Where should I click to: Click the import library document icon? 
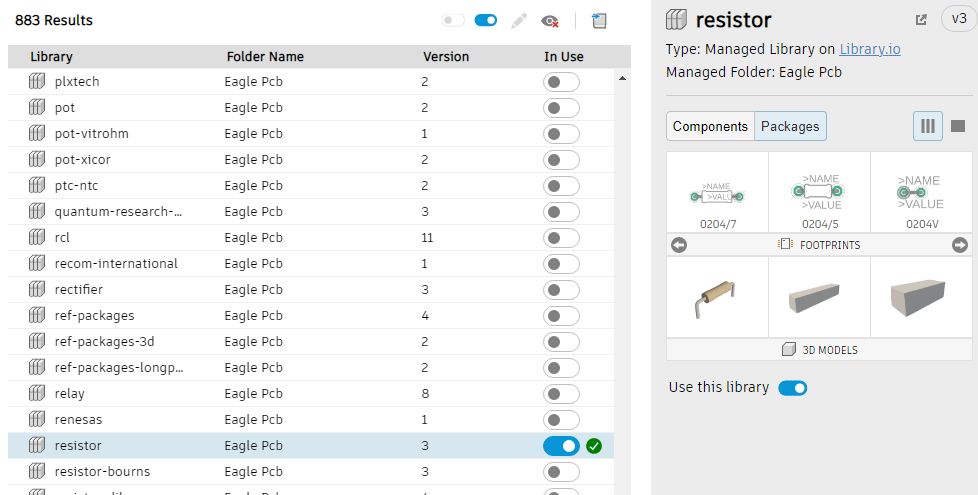(599, 21)
